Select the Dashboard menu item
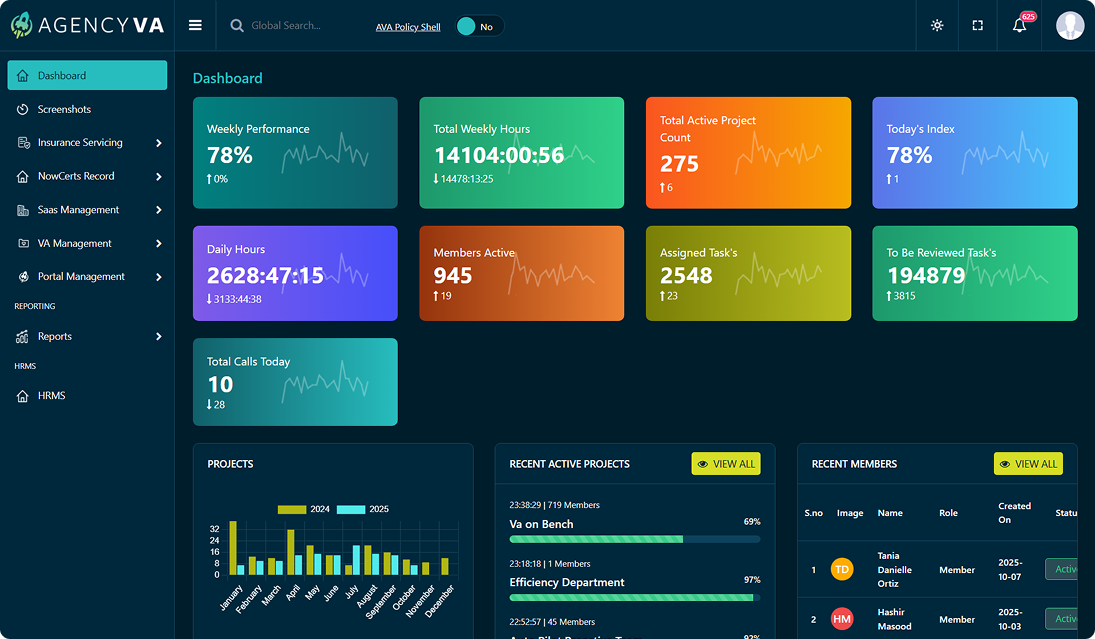Image resolution: width=1095 pixels, height=639 pixels. 87,76
